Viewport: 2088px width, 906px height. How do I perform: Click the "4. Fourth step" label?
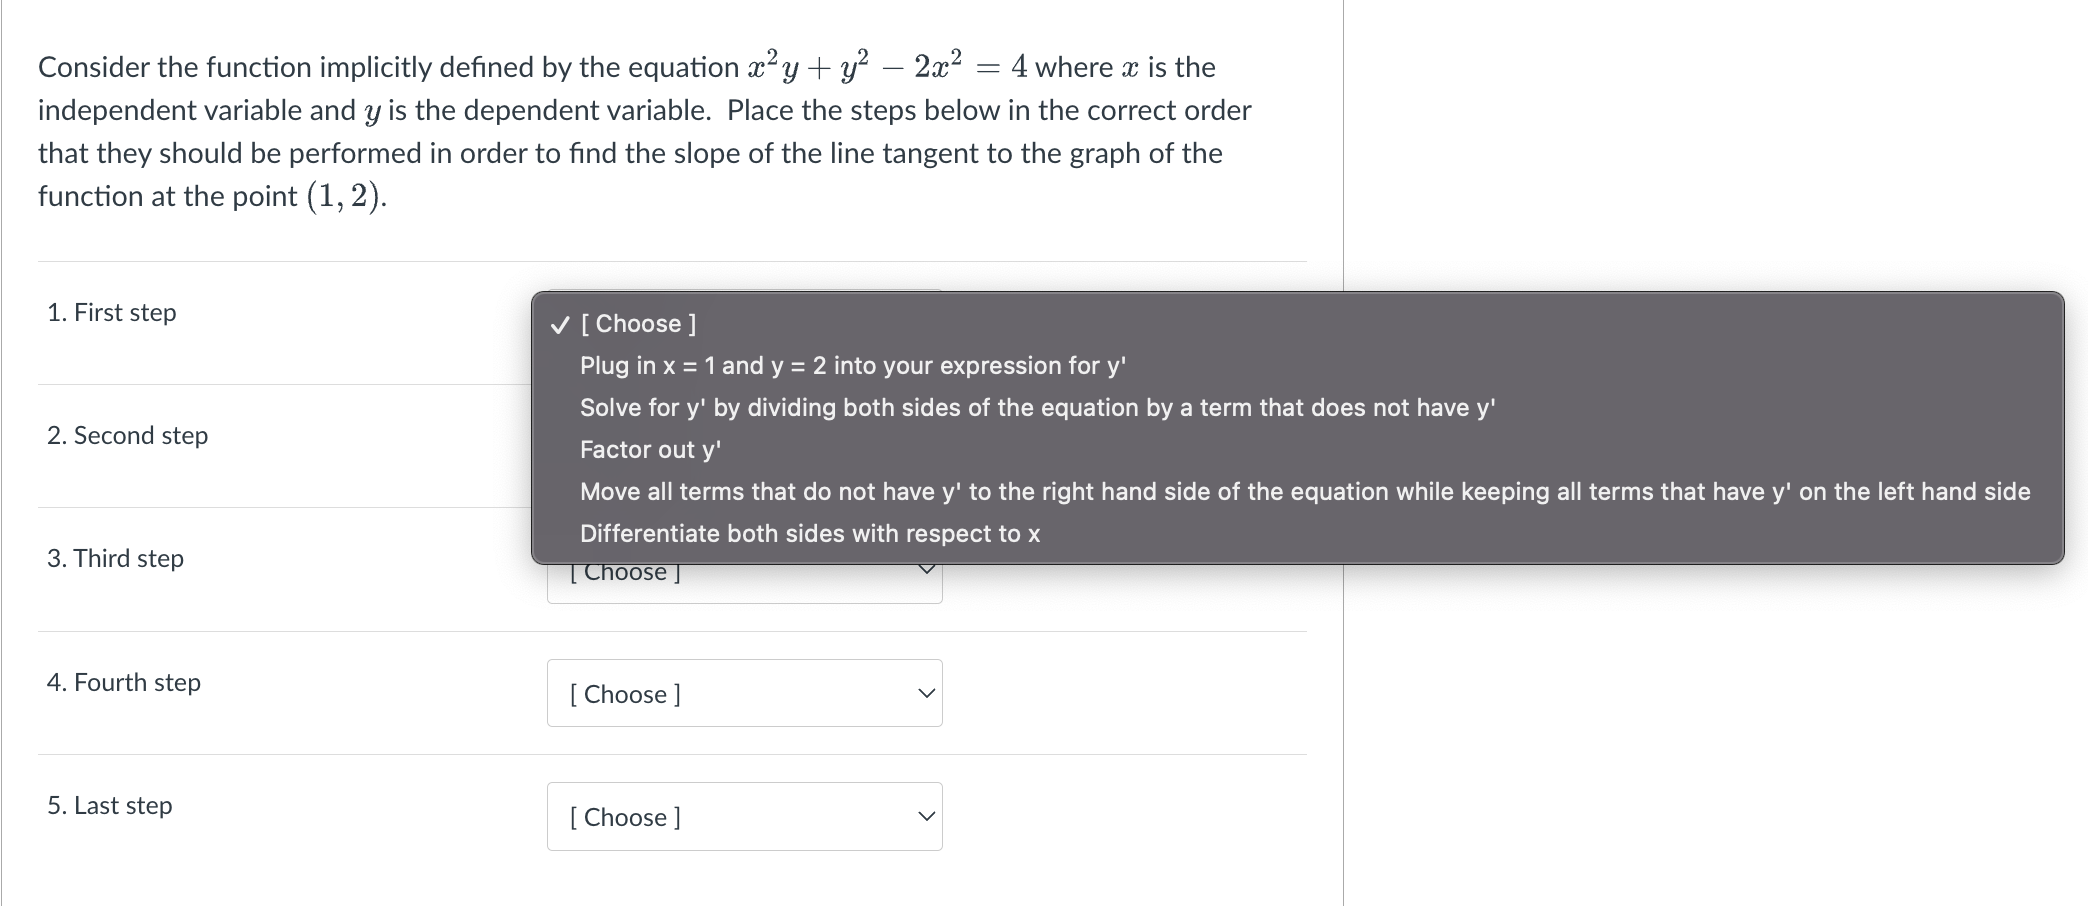coord(123,682)
